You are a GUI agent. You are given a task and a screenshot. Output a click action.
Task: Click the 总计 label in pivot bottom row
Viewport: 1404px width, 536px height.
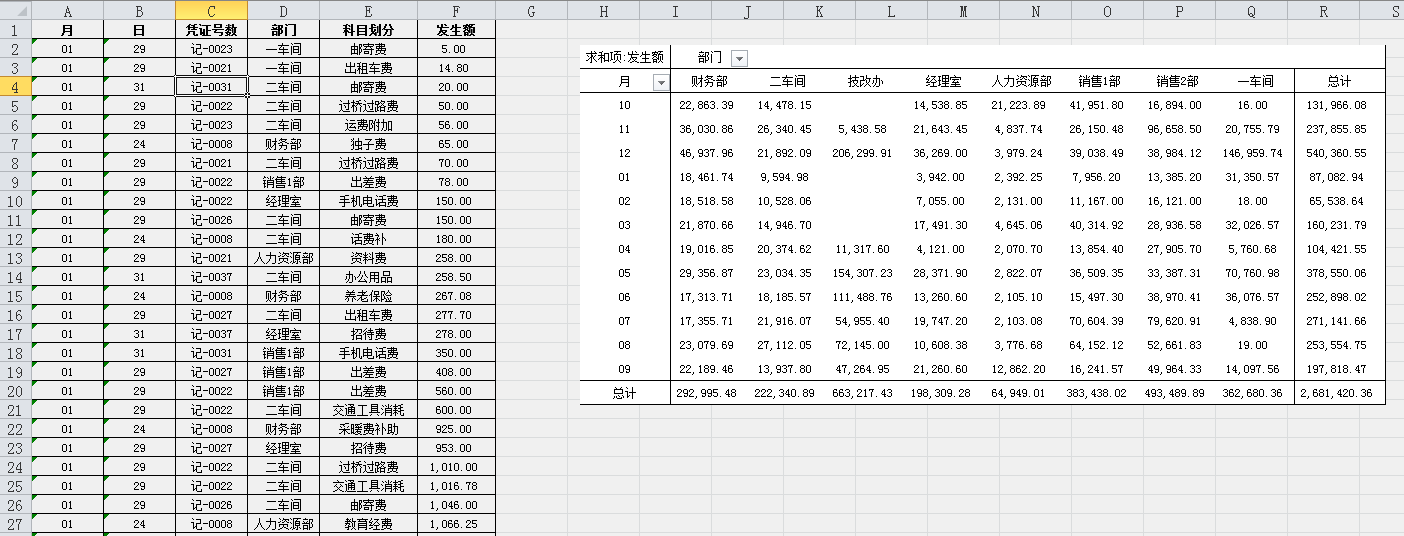625,393
